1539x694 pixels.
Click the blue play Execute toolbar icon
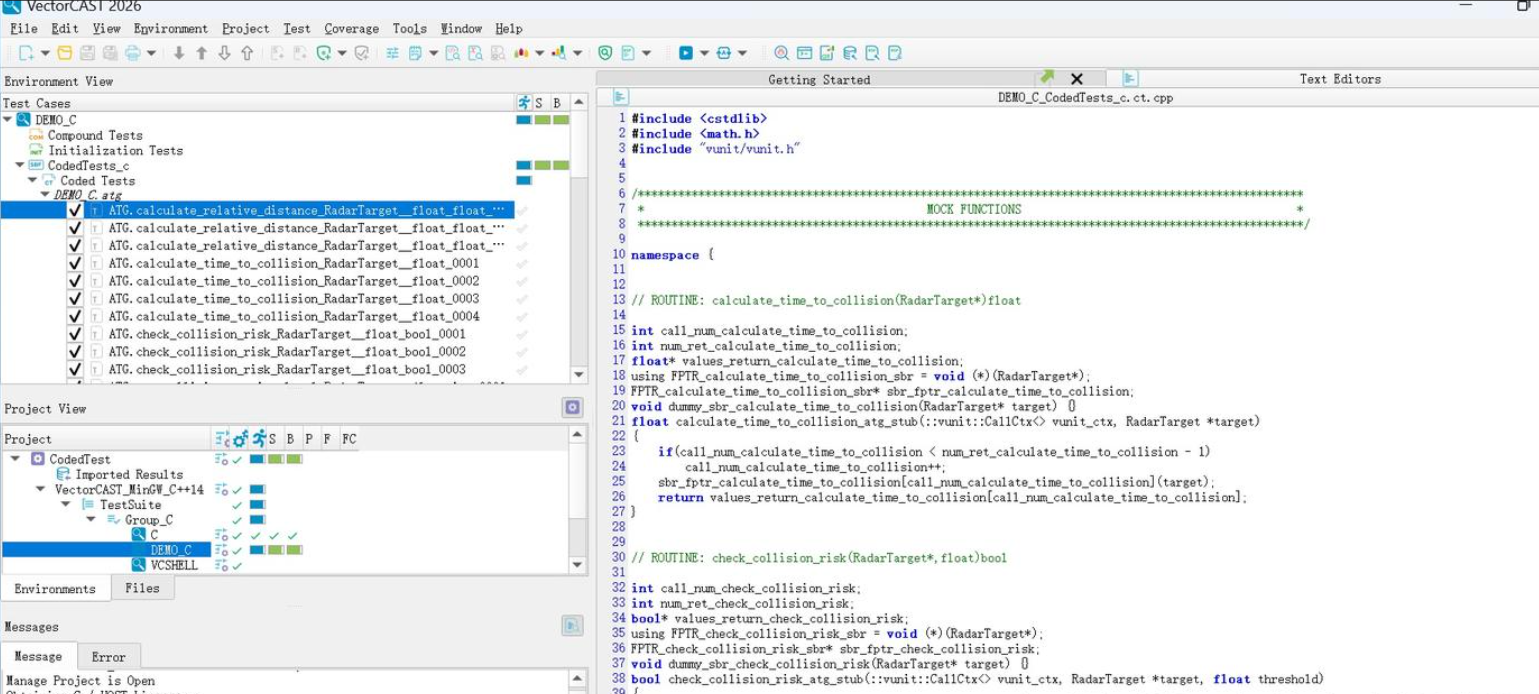686,53
